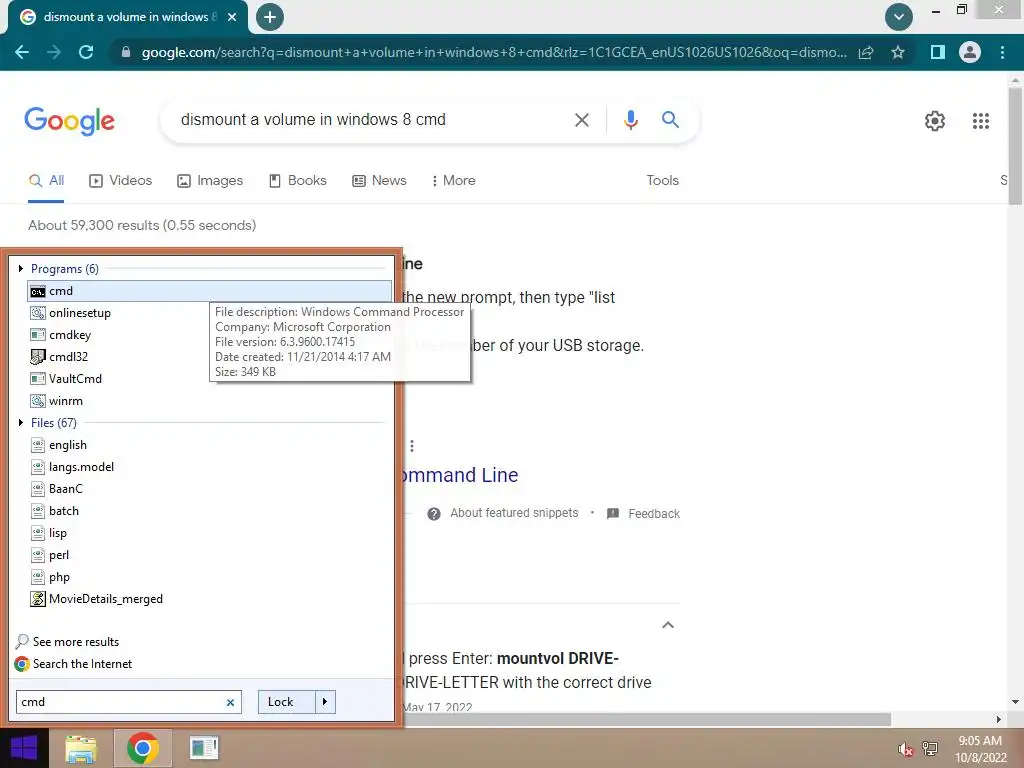Screen dimensions: 1024x768
Task: Click the address bar URL
Action: (x=494, y=52)
